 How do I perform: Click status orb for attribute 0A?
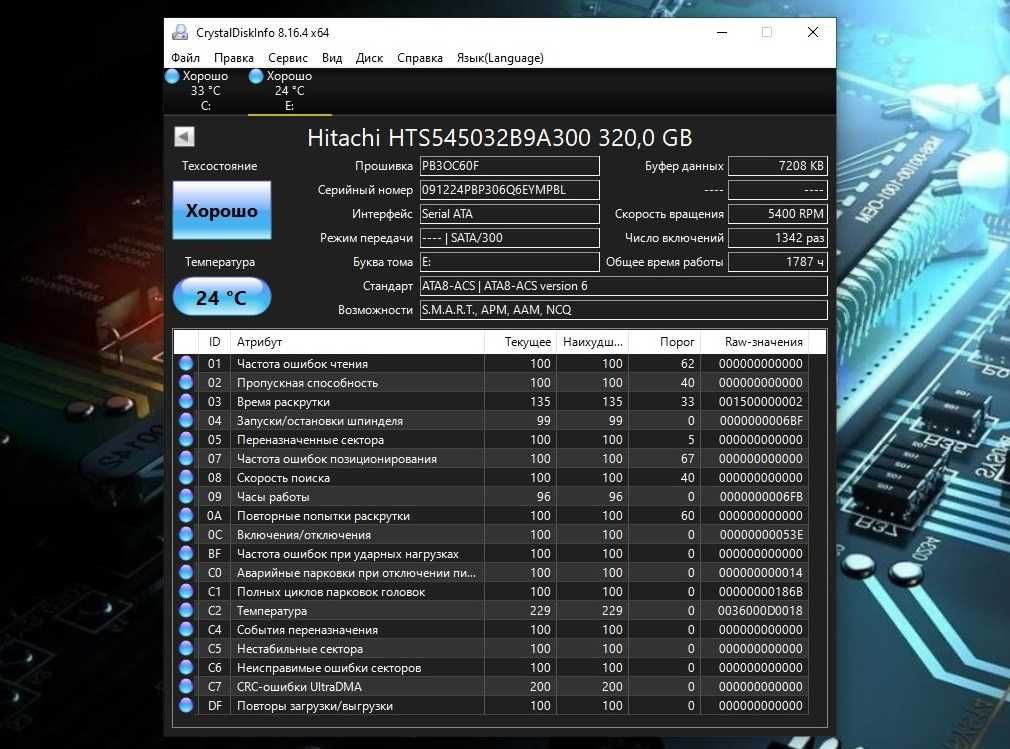click(186, 515)
